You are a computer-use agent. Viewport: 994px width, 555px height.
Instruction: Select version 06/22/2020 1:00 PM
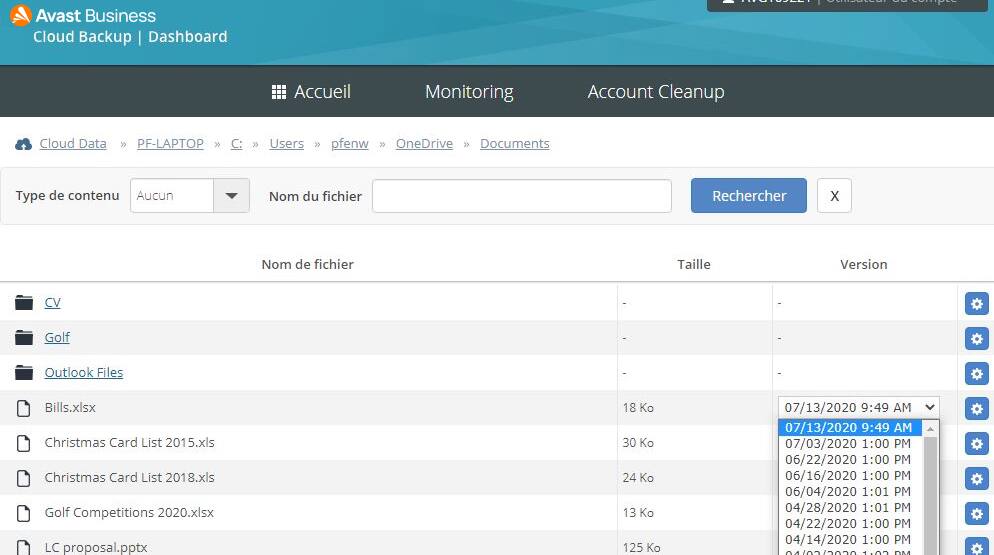tap(848, 459)
